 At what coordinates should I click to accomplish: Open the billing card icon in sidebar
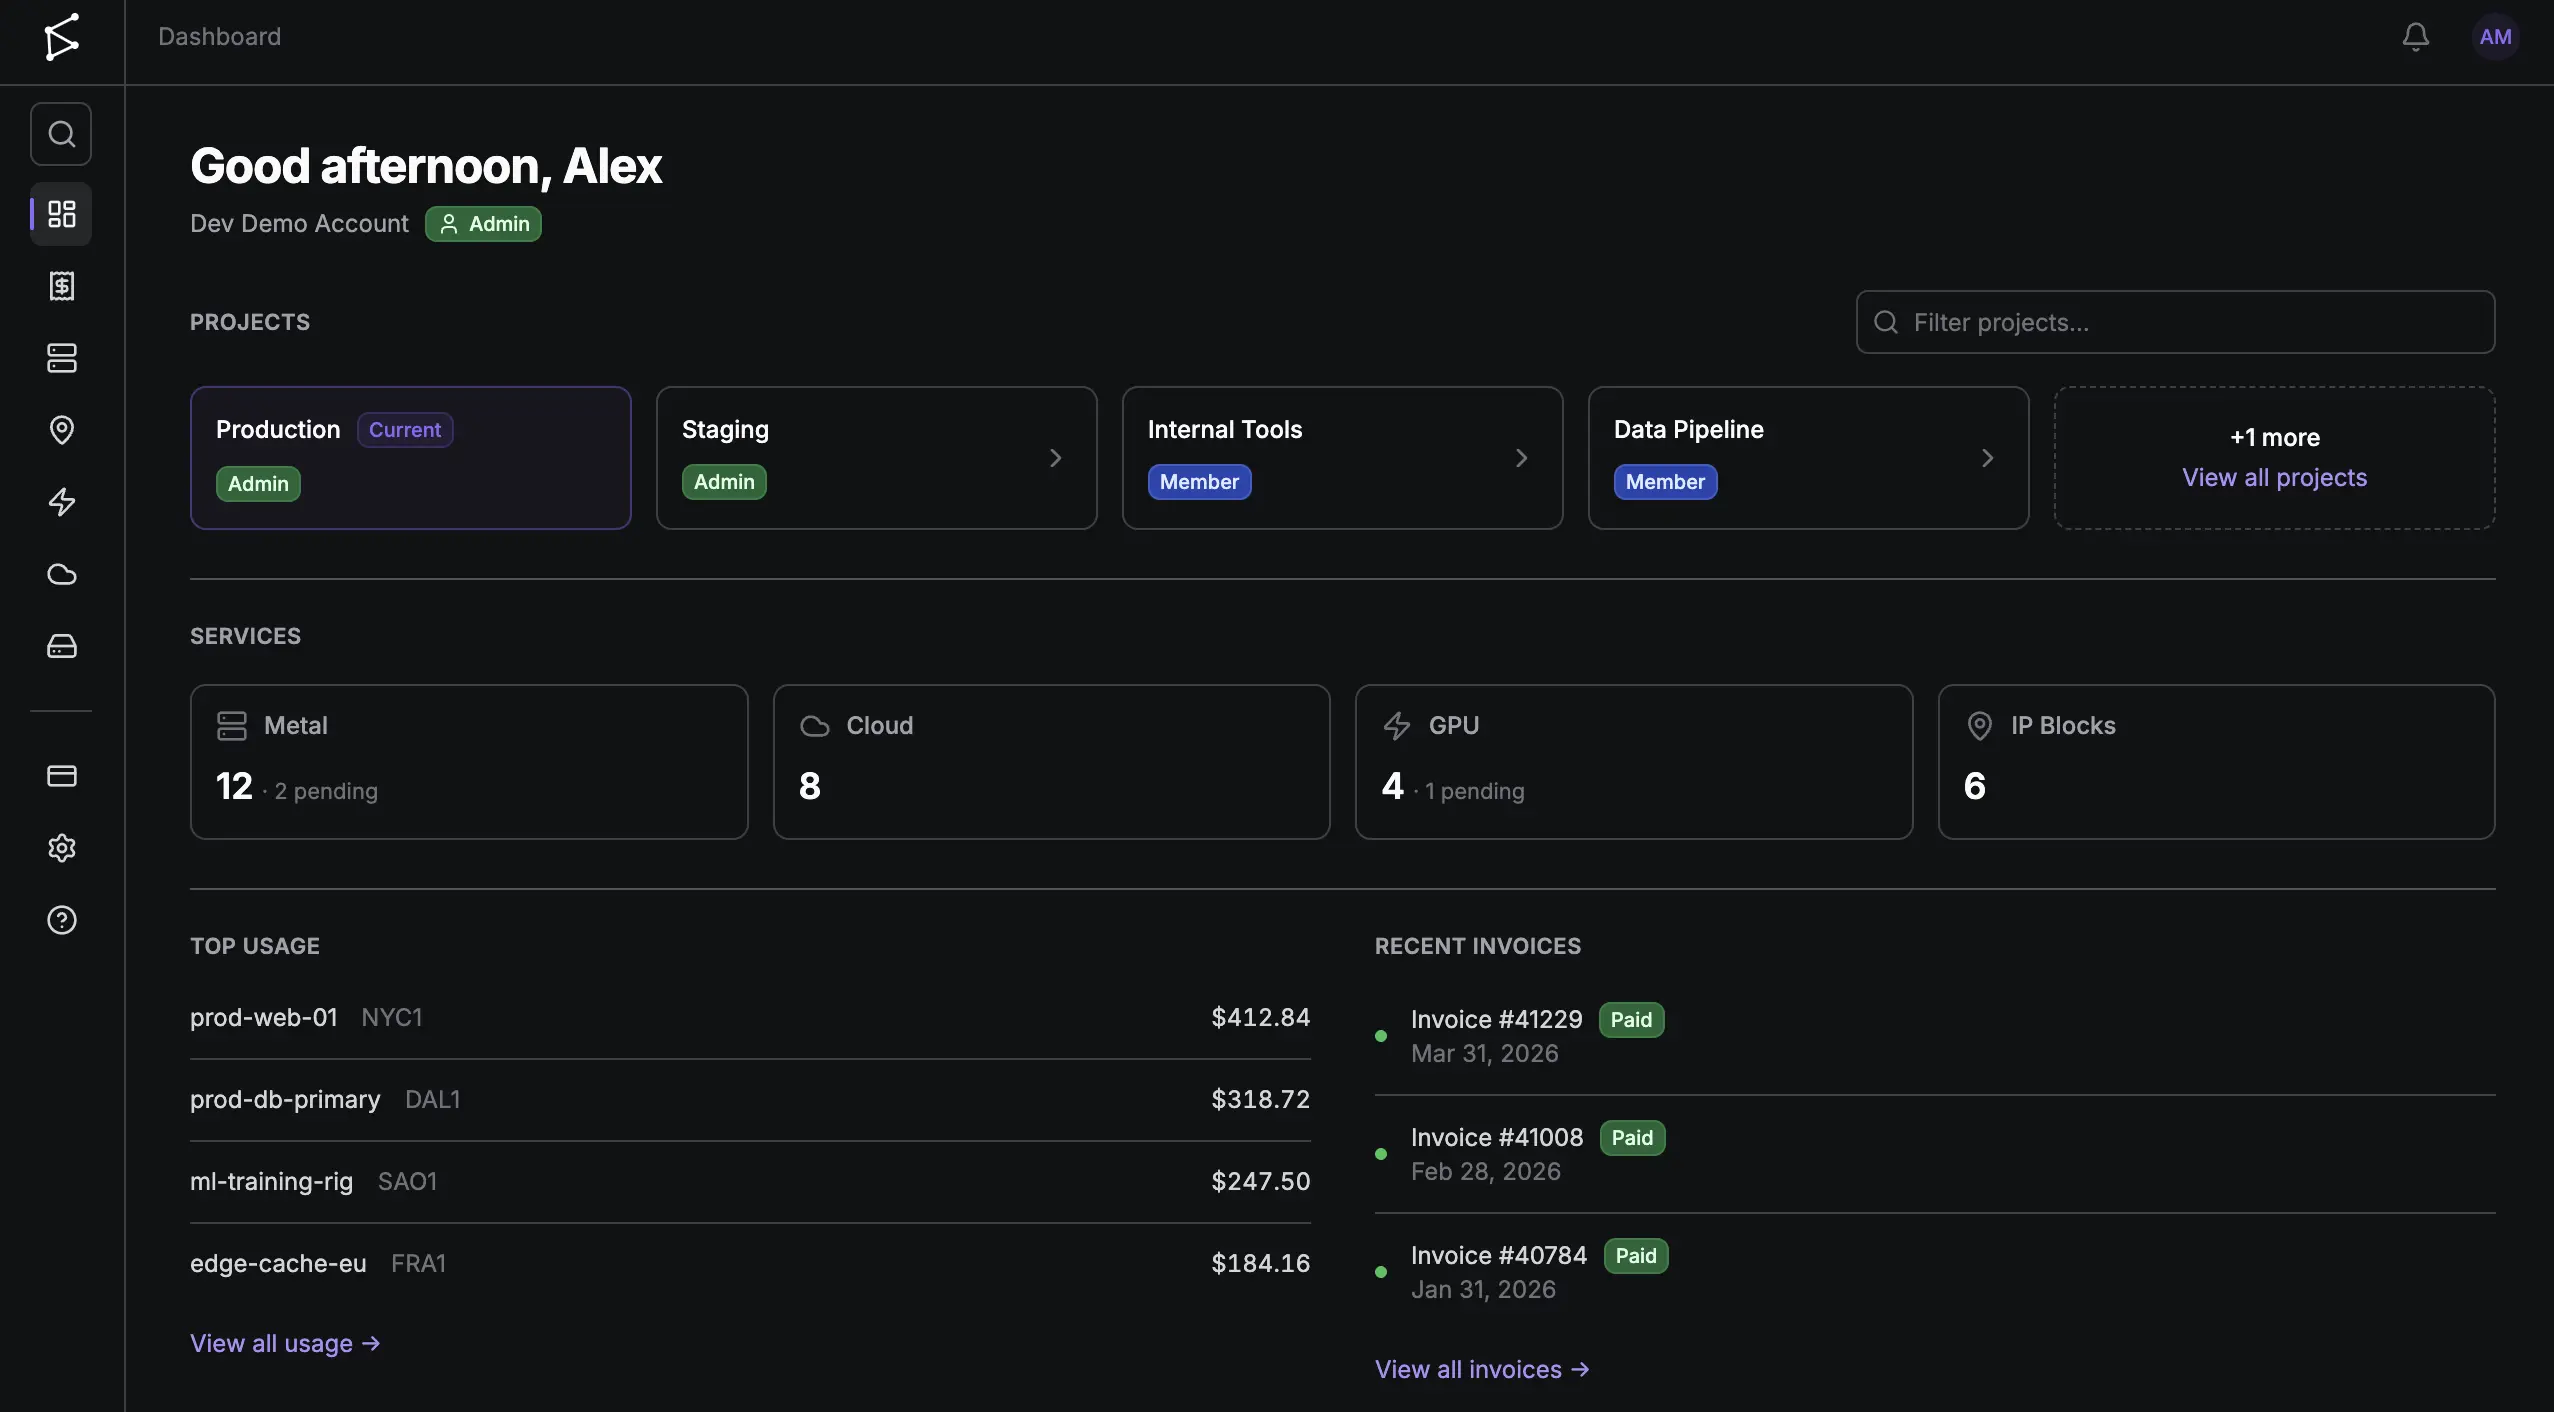click(62, 776)
